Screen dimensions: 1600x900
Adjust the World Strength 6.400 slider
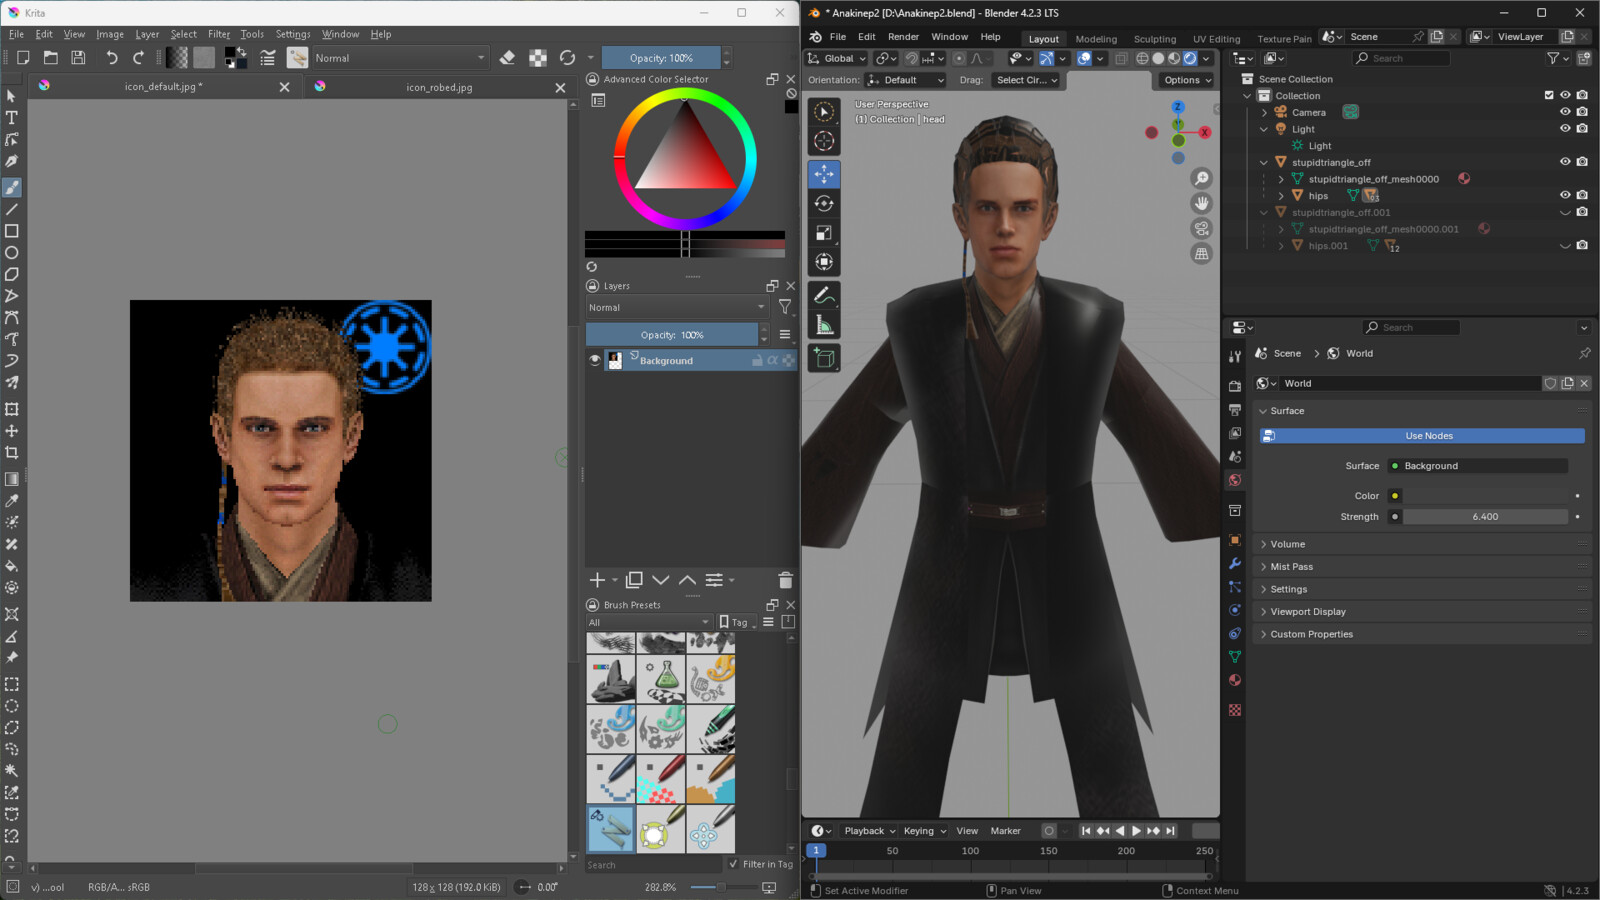point(1485,517)
